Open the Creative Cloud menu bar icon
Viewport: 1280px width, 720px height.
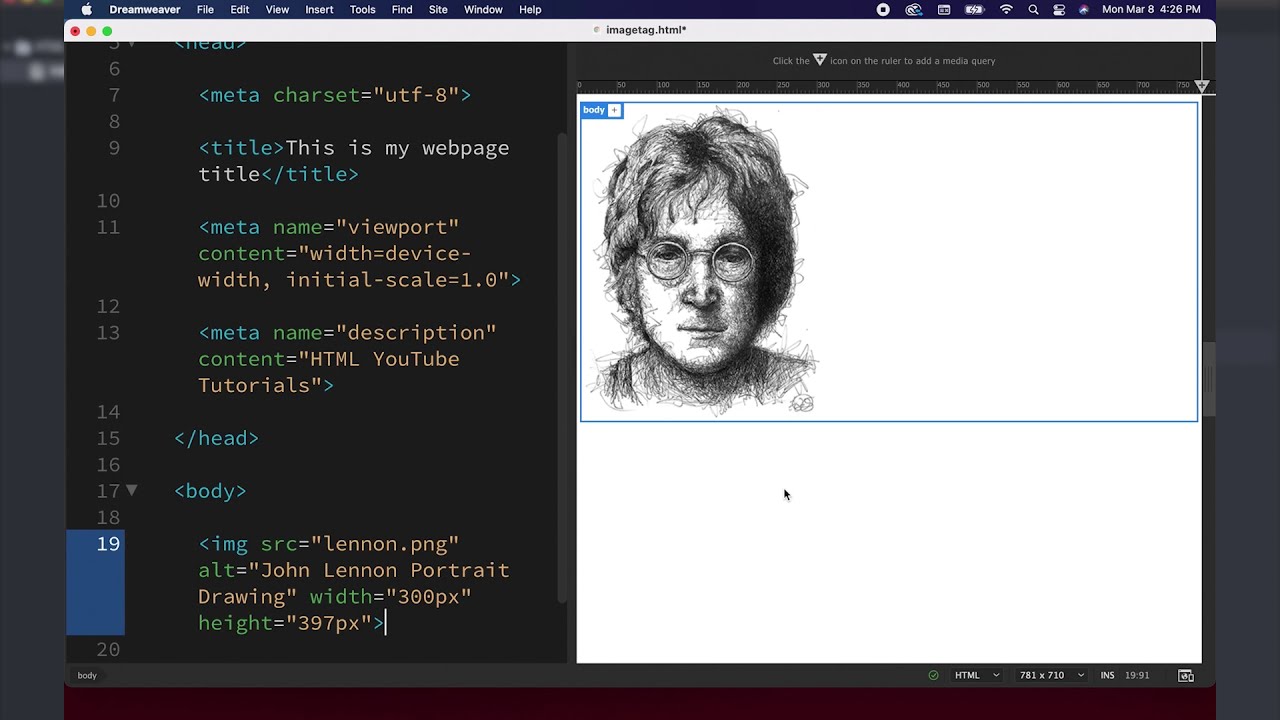(913, 9)
